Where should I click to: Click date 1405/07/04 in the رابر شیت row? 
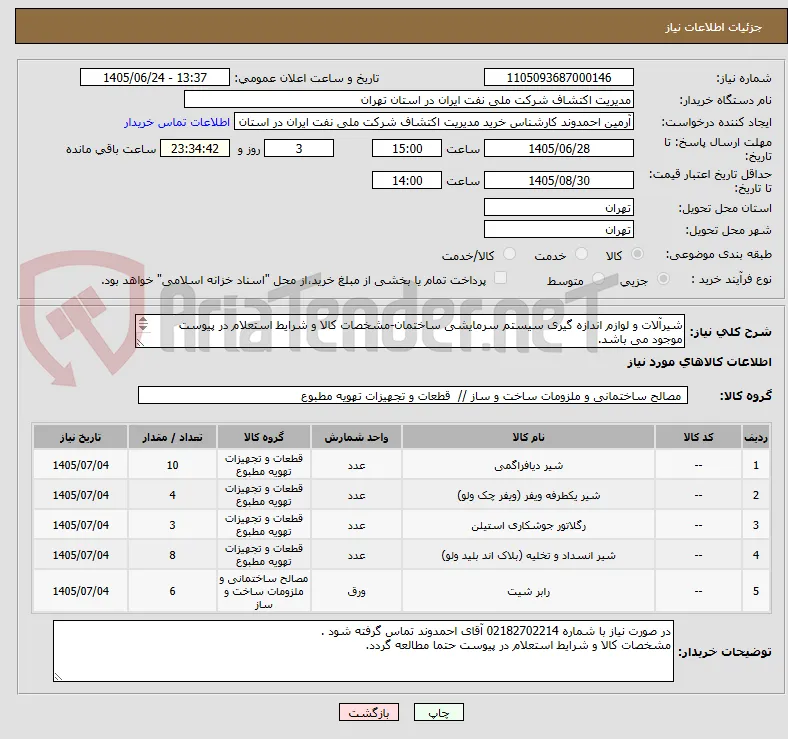tap(80, 591)
